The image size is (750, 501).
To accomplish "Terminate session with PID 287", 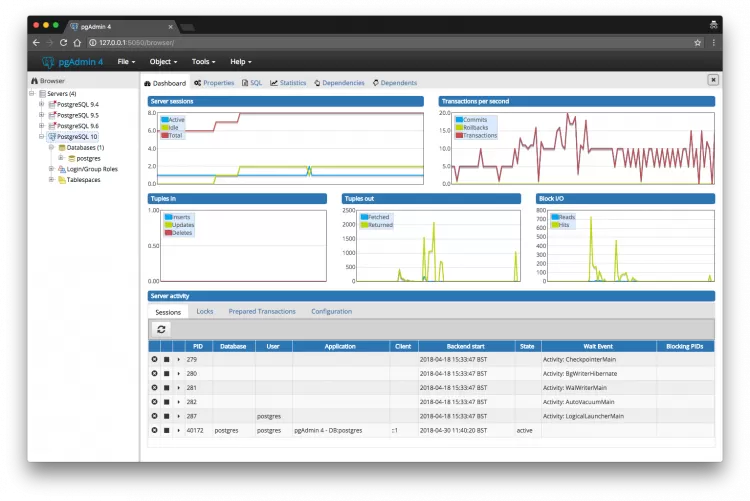I will coord(154,416).
